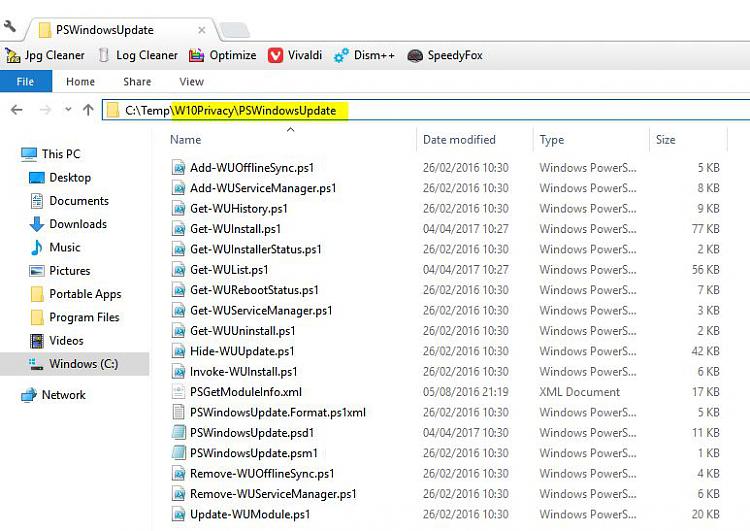This screenshot has width=750, height=531.
Task: Click the address bar path field
Action: pos(426,111)
